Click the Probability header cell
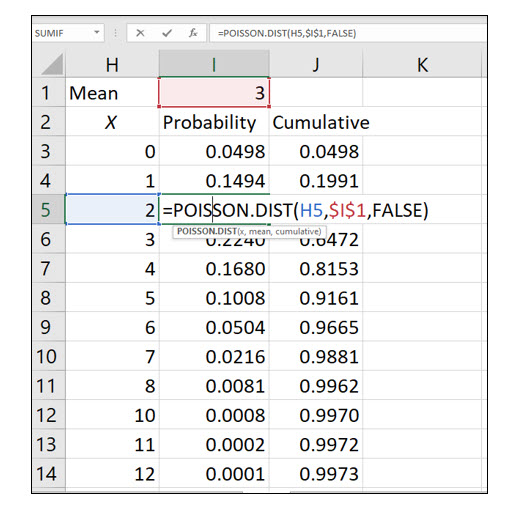The image size is (510, 510). (x=214, y=122)
